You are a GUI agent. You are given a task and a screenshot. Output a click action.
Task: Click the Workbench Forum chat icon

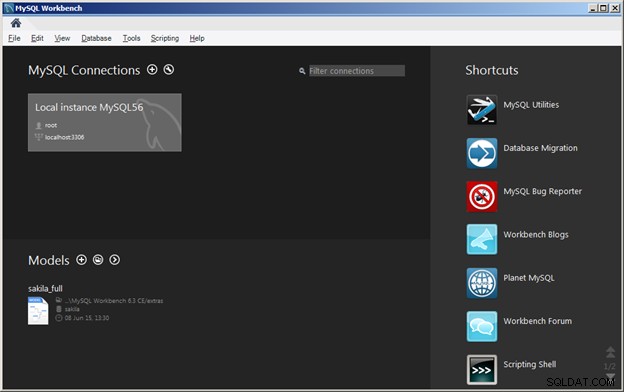click(x=482, y=326)
